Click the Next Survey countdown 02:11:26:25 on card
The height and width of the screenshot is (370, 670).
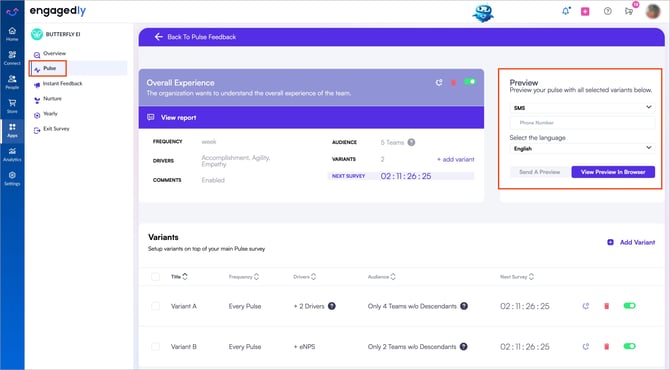click(x=406, y=176)
